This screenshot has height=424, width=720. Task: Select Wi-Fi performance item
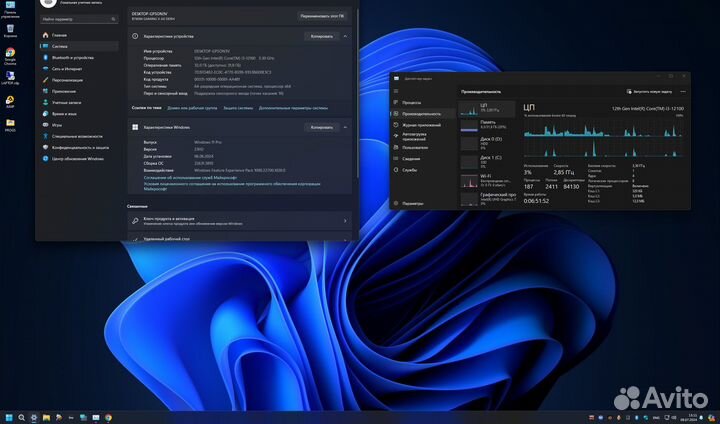pos(487,180)
